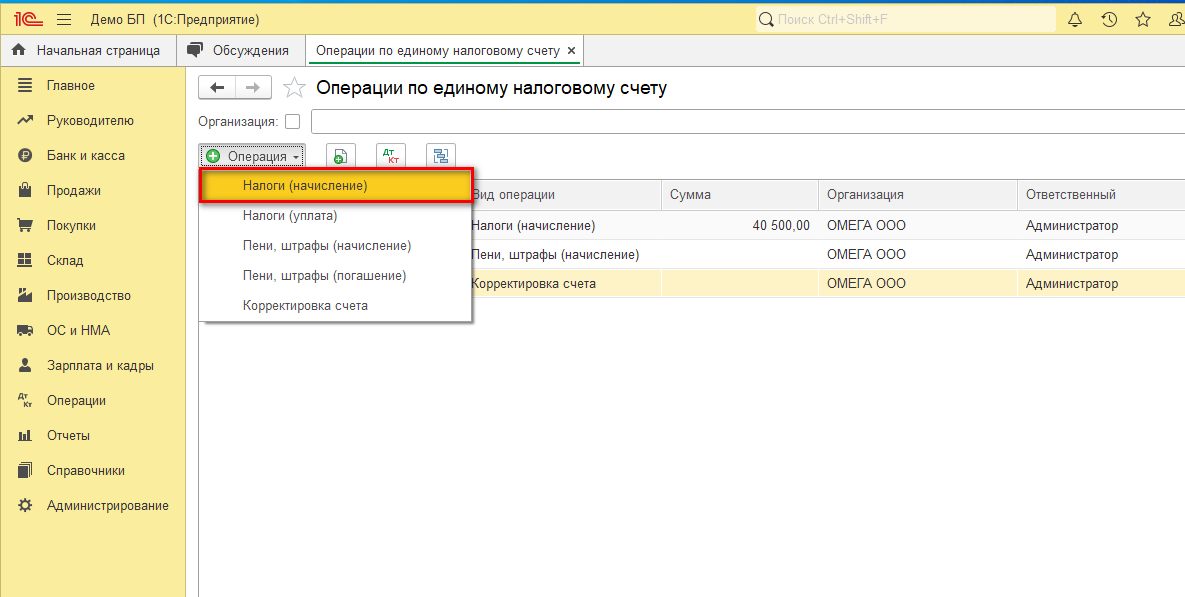
Task: Close the Операции по единому налоговому счету tab
Action: (571, 51)
